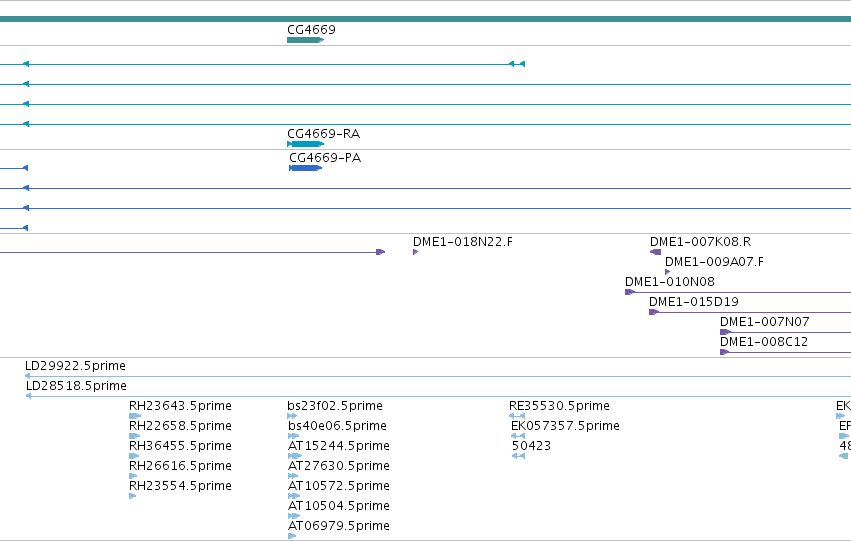This screenshot has width=851, height=541.
Task: Click the RH22658.5prime label
Action: coord(180,426)
